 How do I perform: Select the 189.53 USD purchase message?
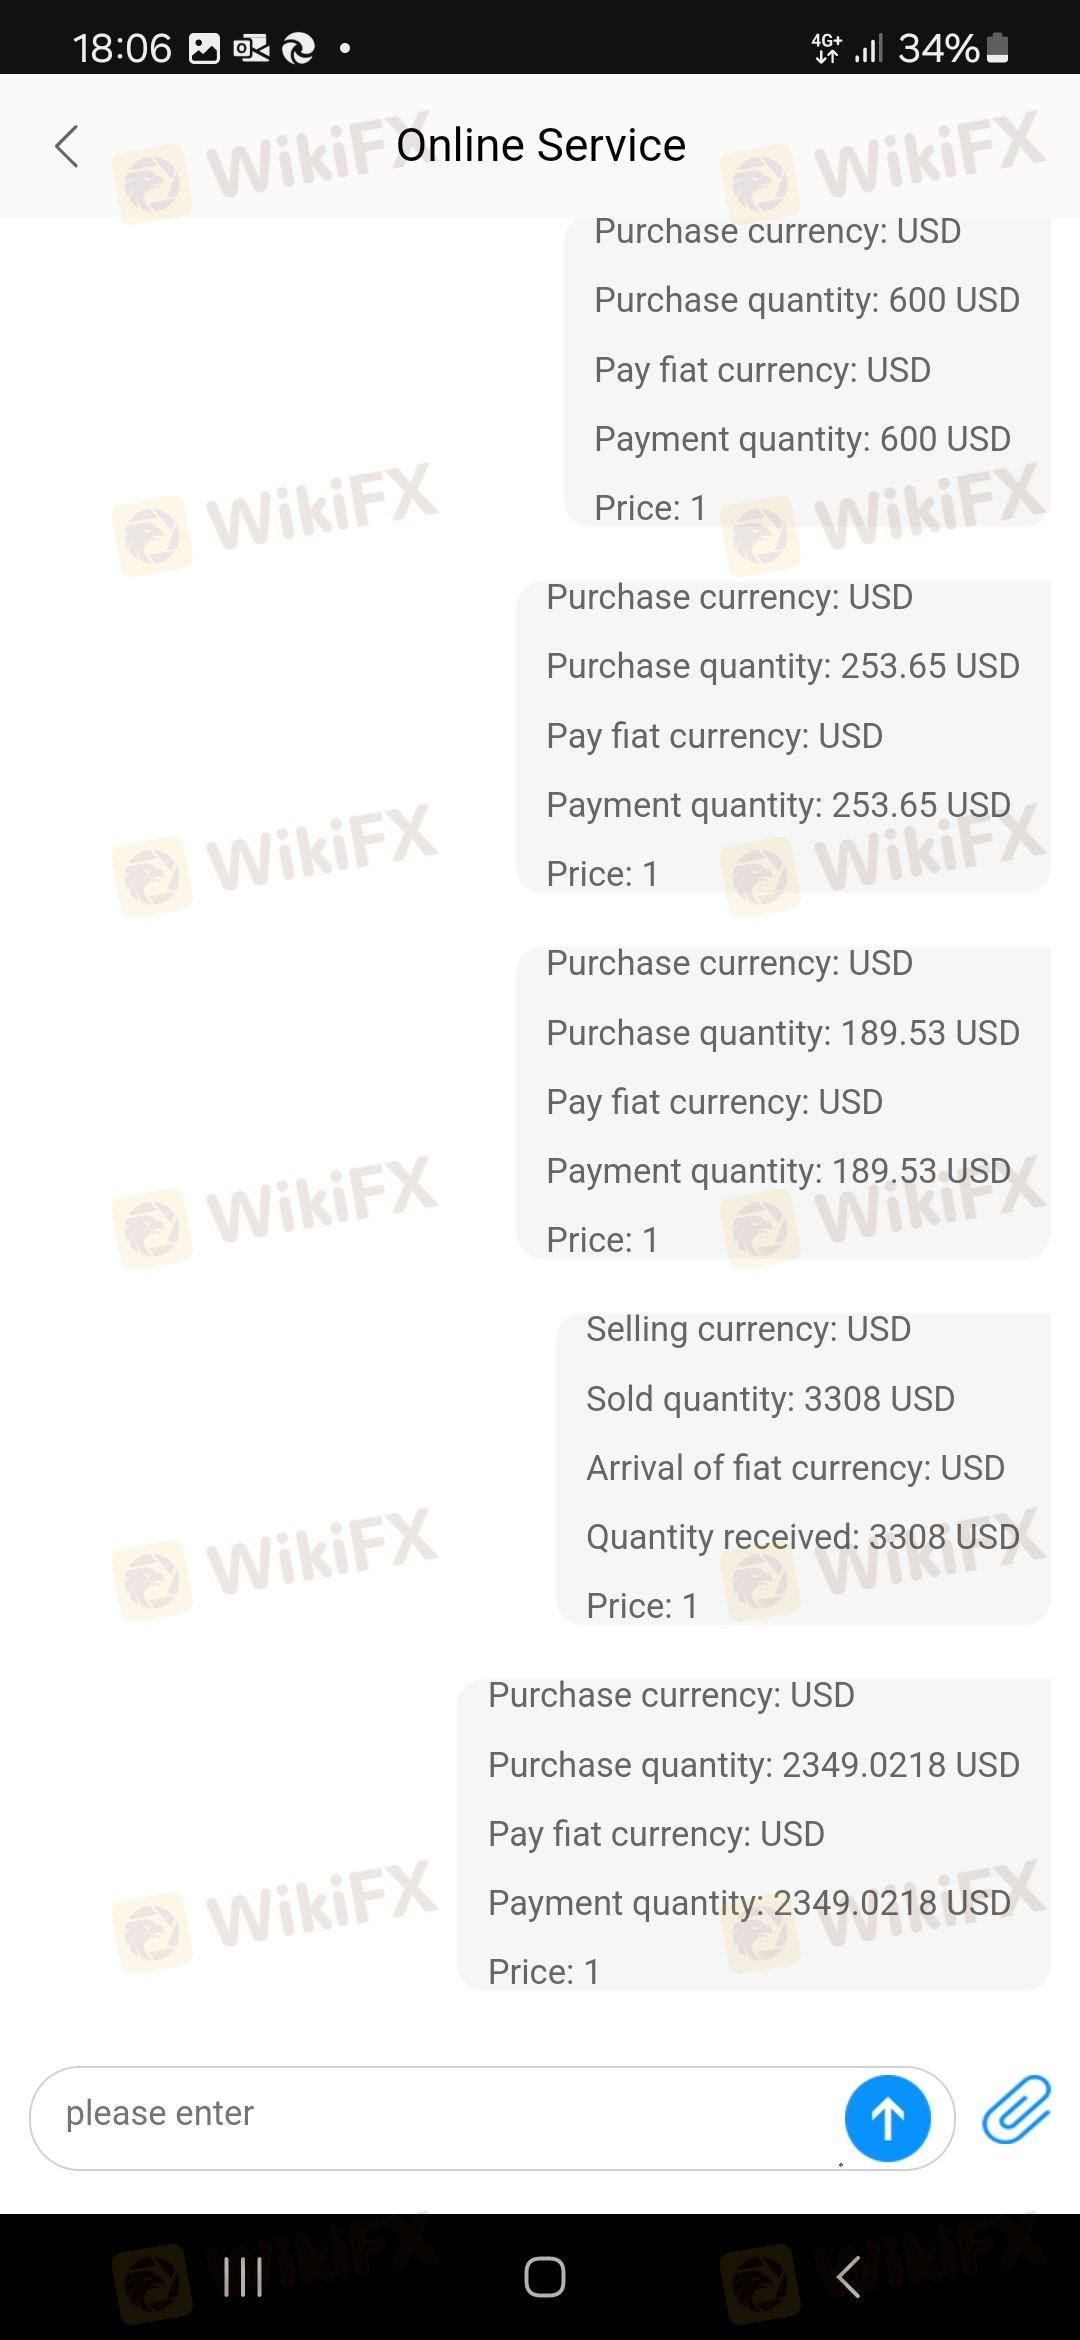(782, 1102)
